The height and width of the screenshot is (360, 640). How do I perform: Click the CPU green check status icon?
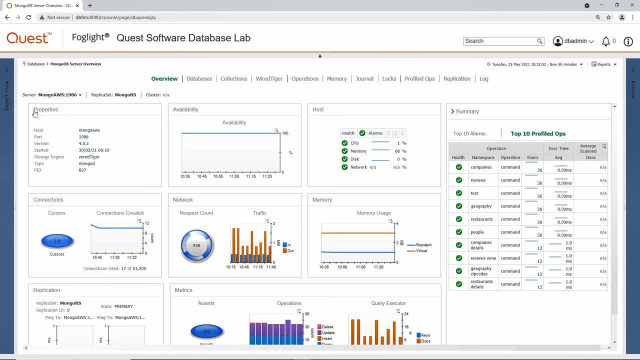(x=344, y=143)
